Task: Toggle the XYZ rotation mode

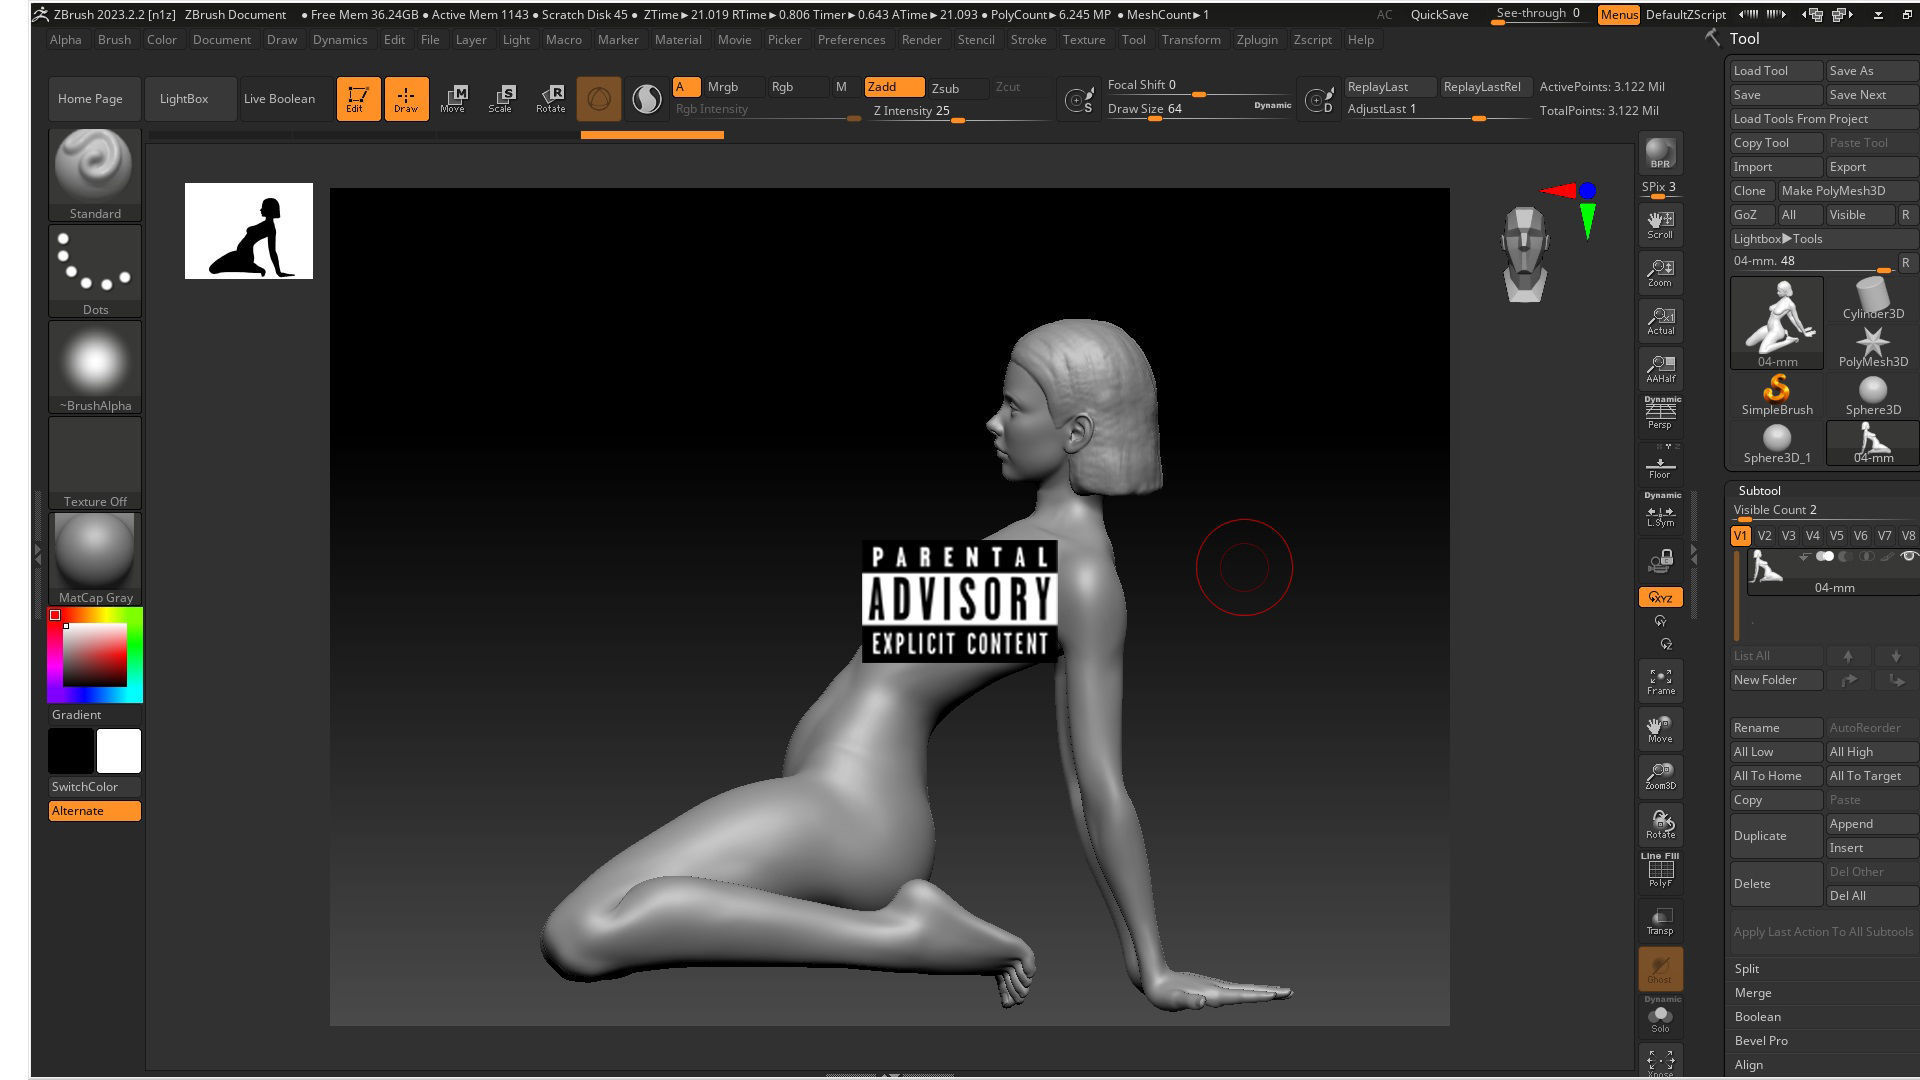Action: tap(1660, 597)
